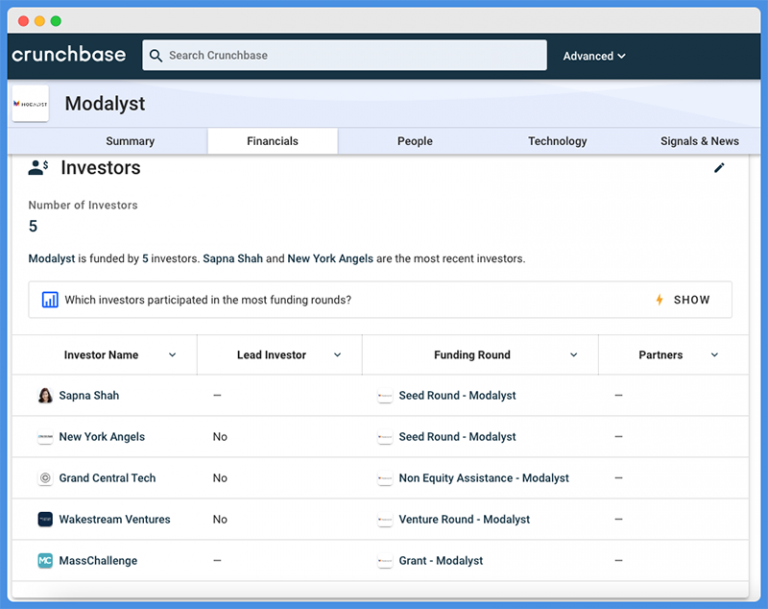Click the MassChallenge MC logo icon
Image resolution: width=768 pixels, height=609 pixels.
coord(45,560)
